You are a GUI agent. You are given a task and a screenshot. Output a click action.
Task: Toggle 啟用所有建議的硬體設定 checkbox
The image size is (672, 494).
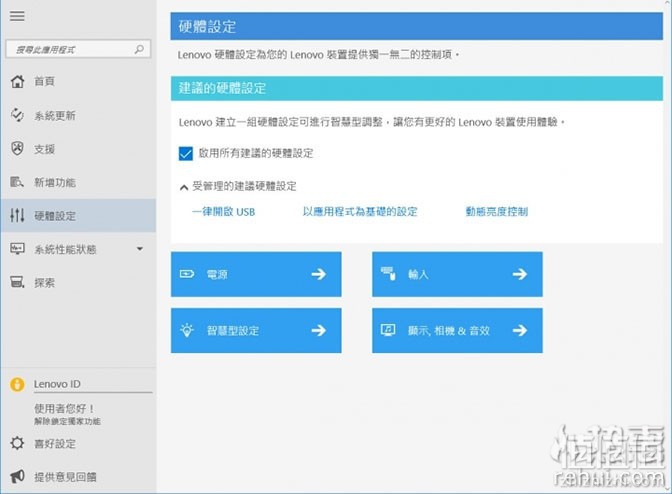(x=186, y=153)
